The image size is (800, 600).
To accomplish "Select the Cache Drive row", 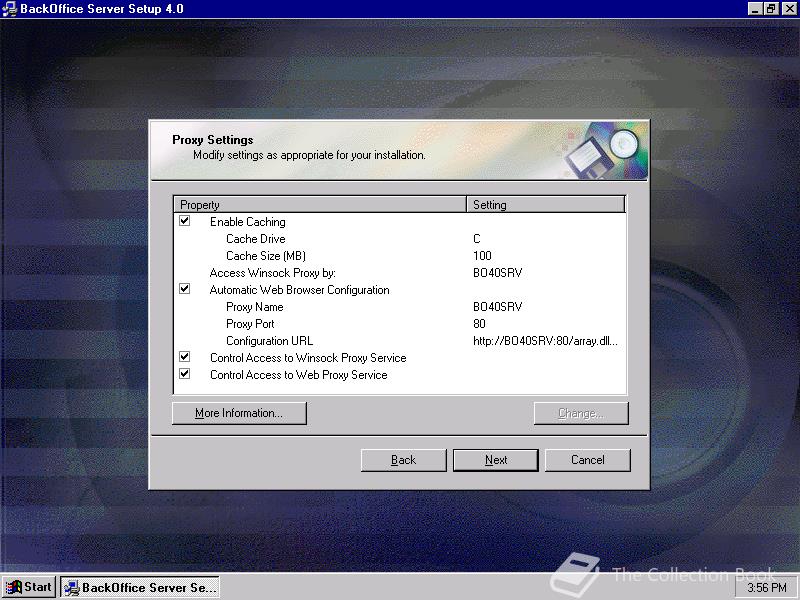I will [x=400, y=239].
